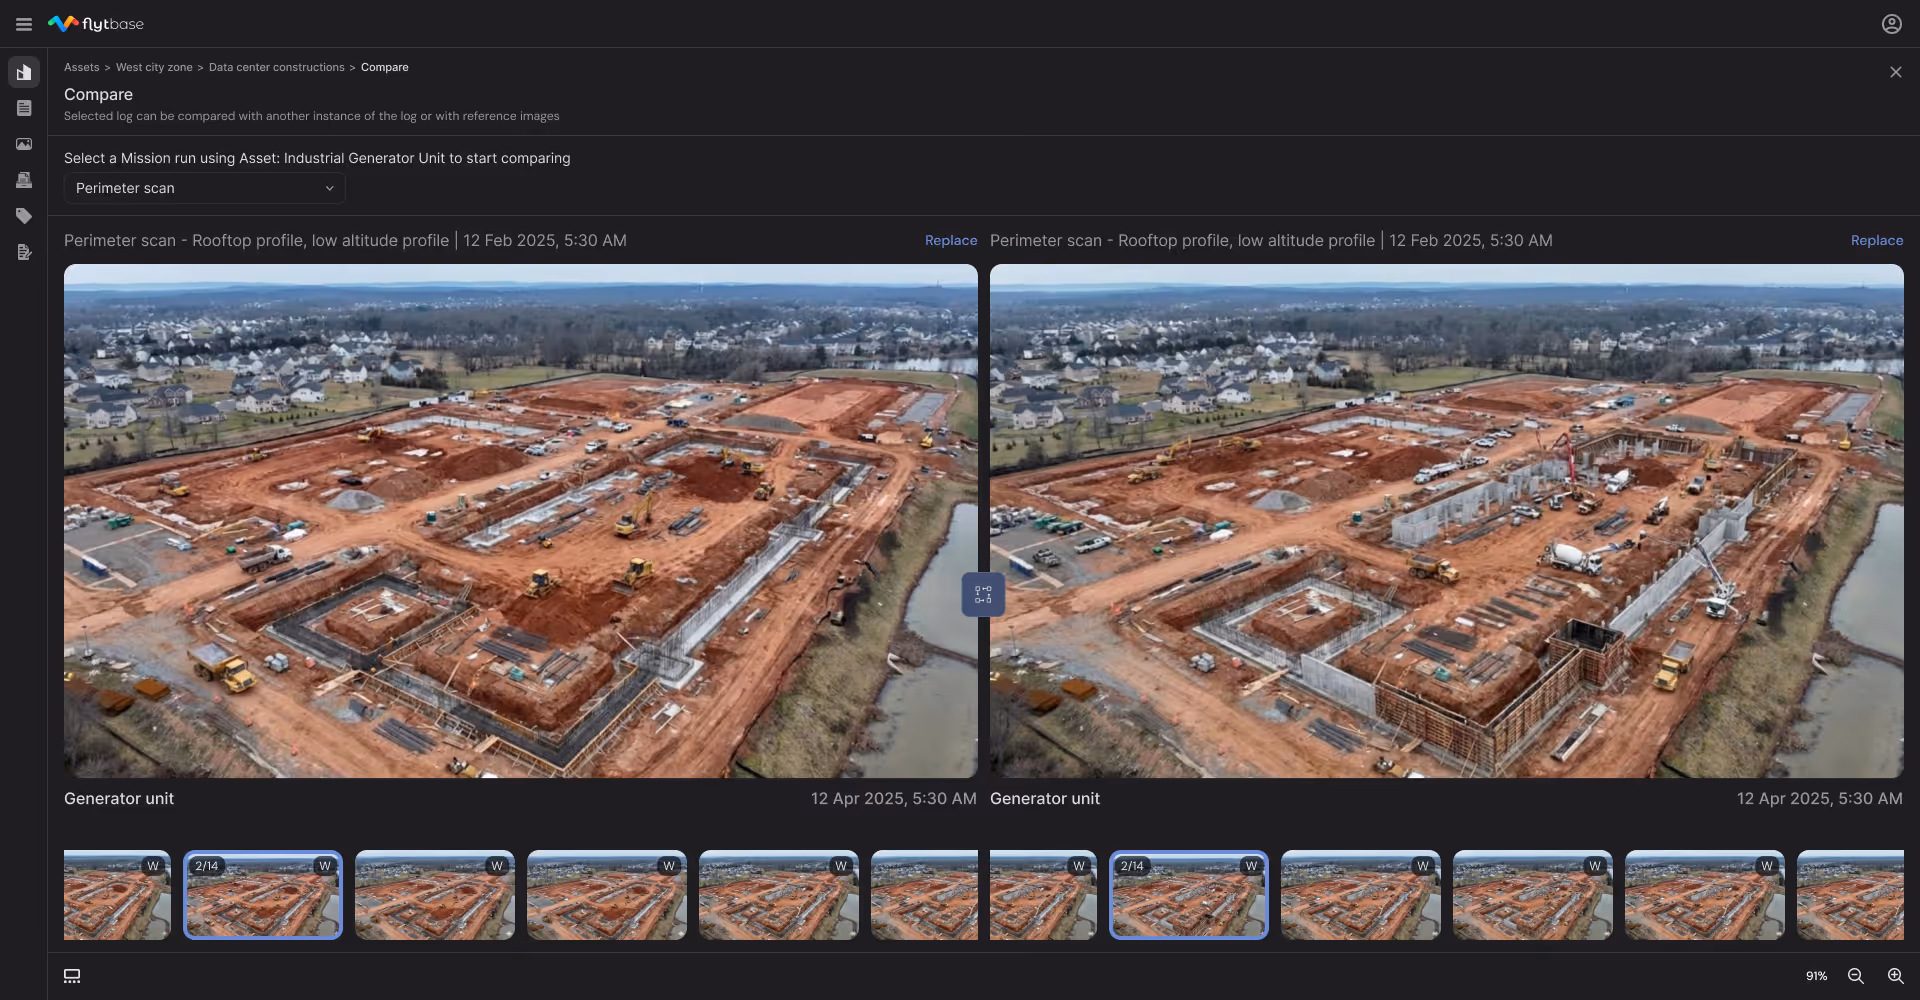Go to Data center constructions breadcrumb
Viewport: 1920px width, 1000px height.
point(276,67)
